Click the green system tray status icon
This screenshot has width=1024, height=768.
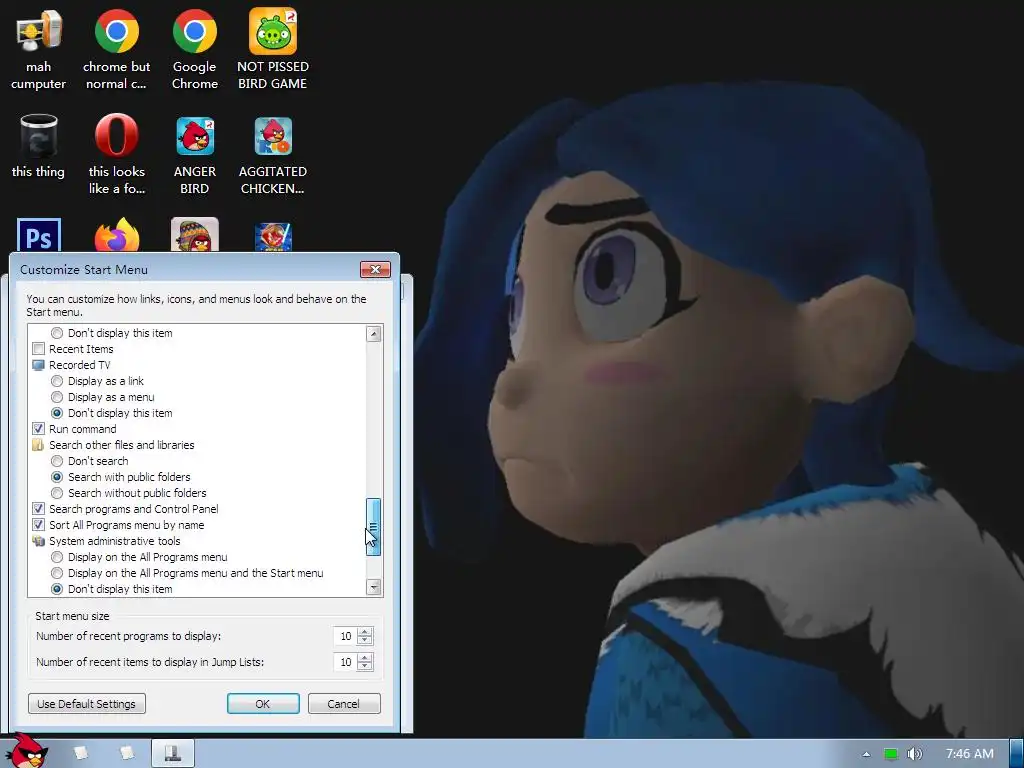click(891, 754)
